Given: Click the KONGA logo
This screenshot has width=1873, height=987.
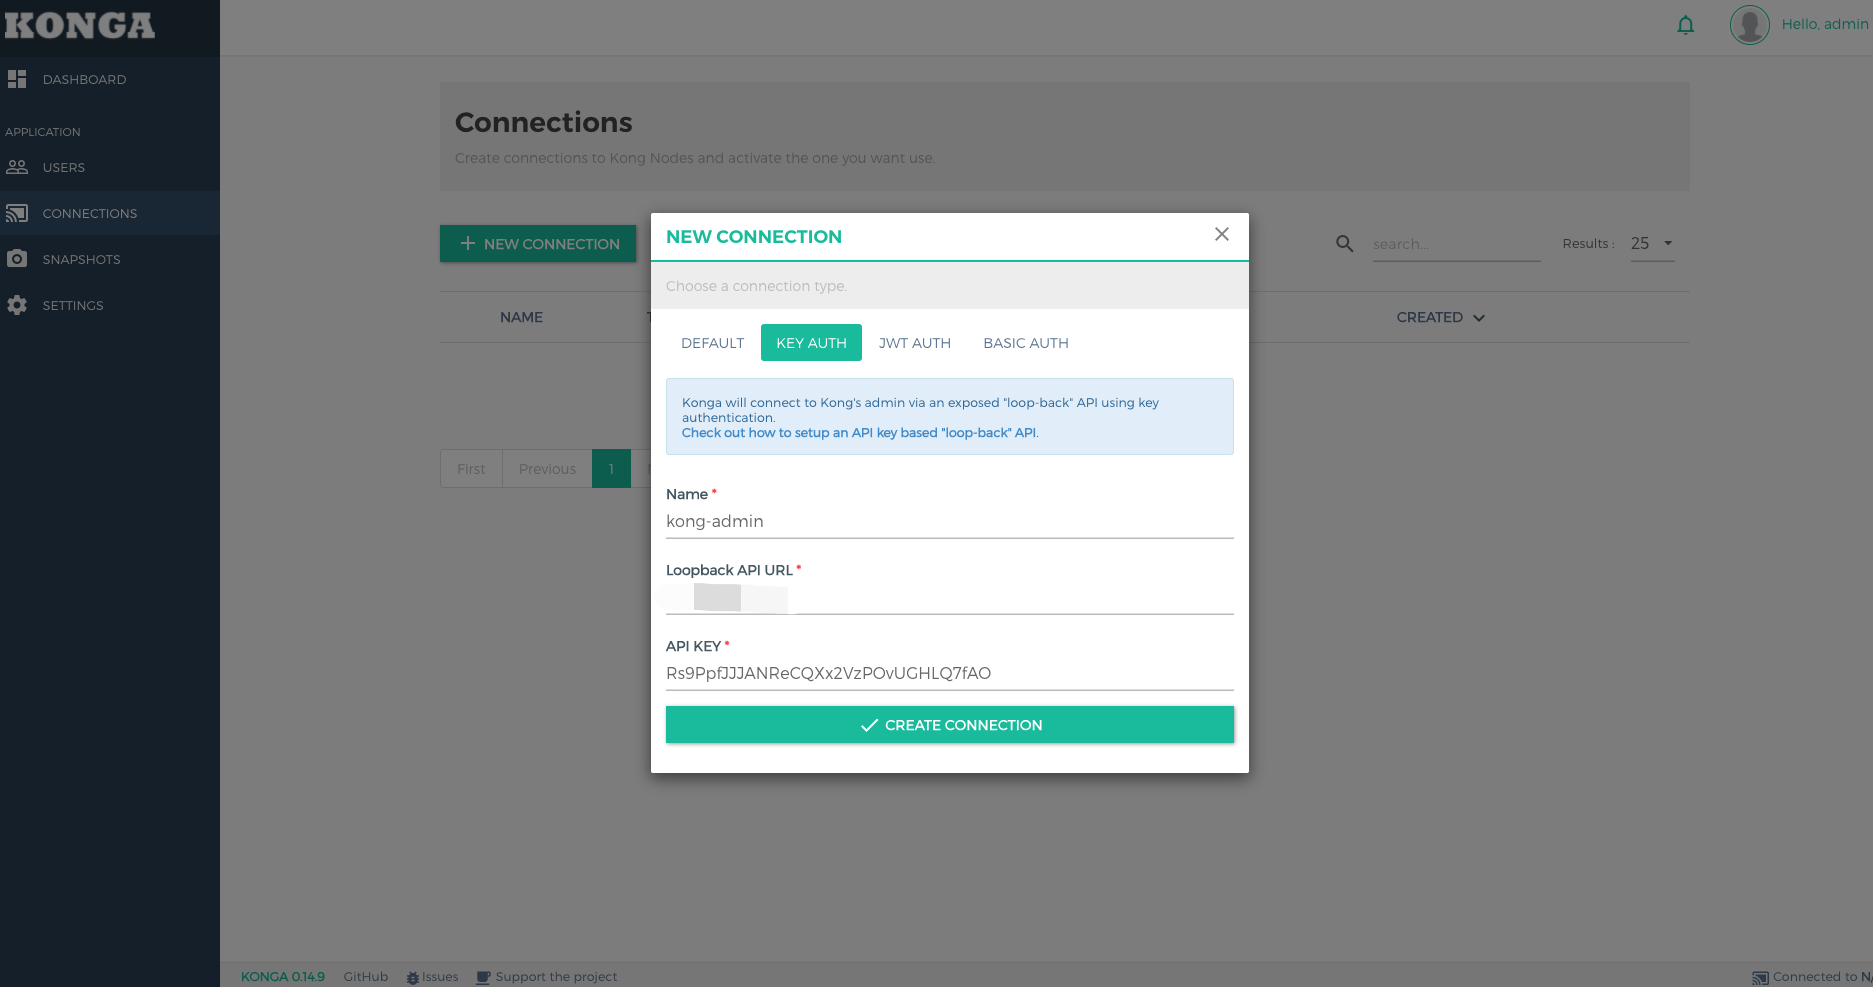Looking at the screenshot, I should coord(80,26).
